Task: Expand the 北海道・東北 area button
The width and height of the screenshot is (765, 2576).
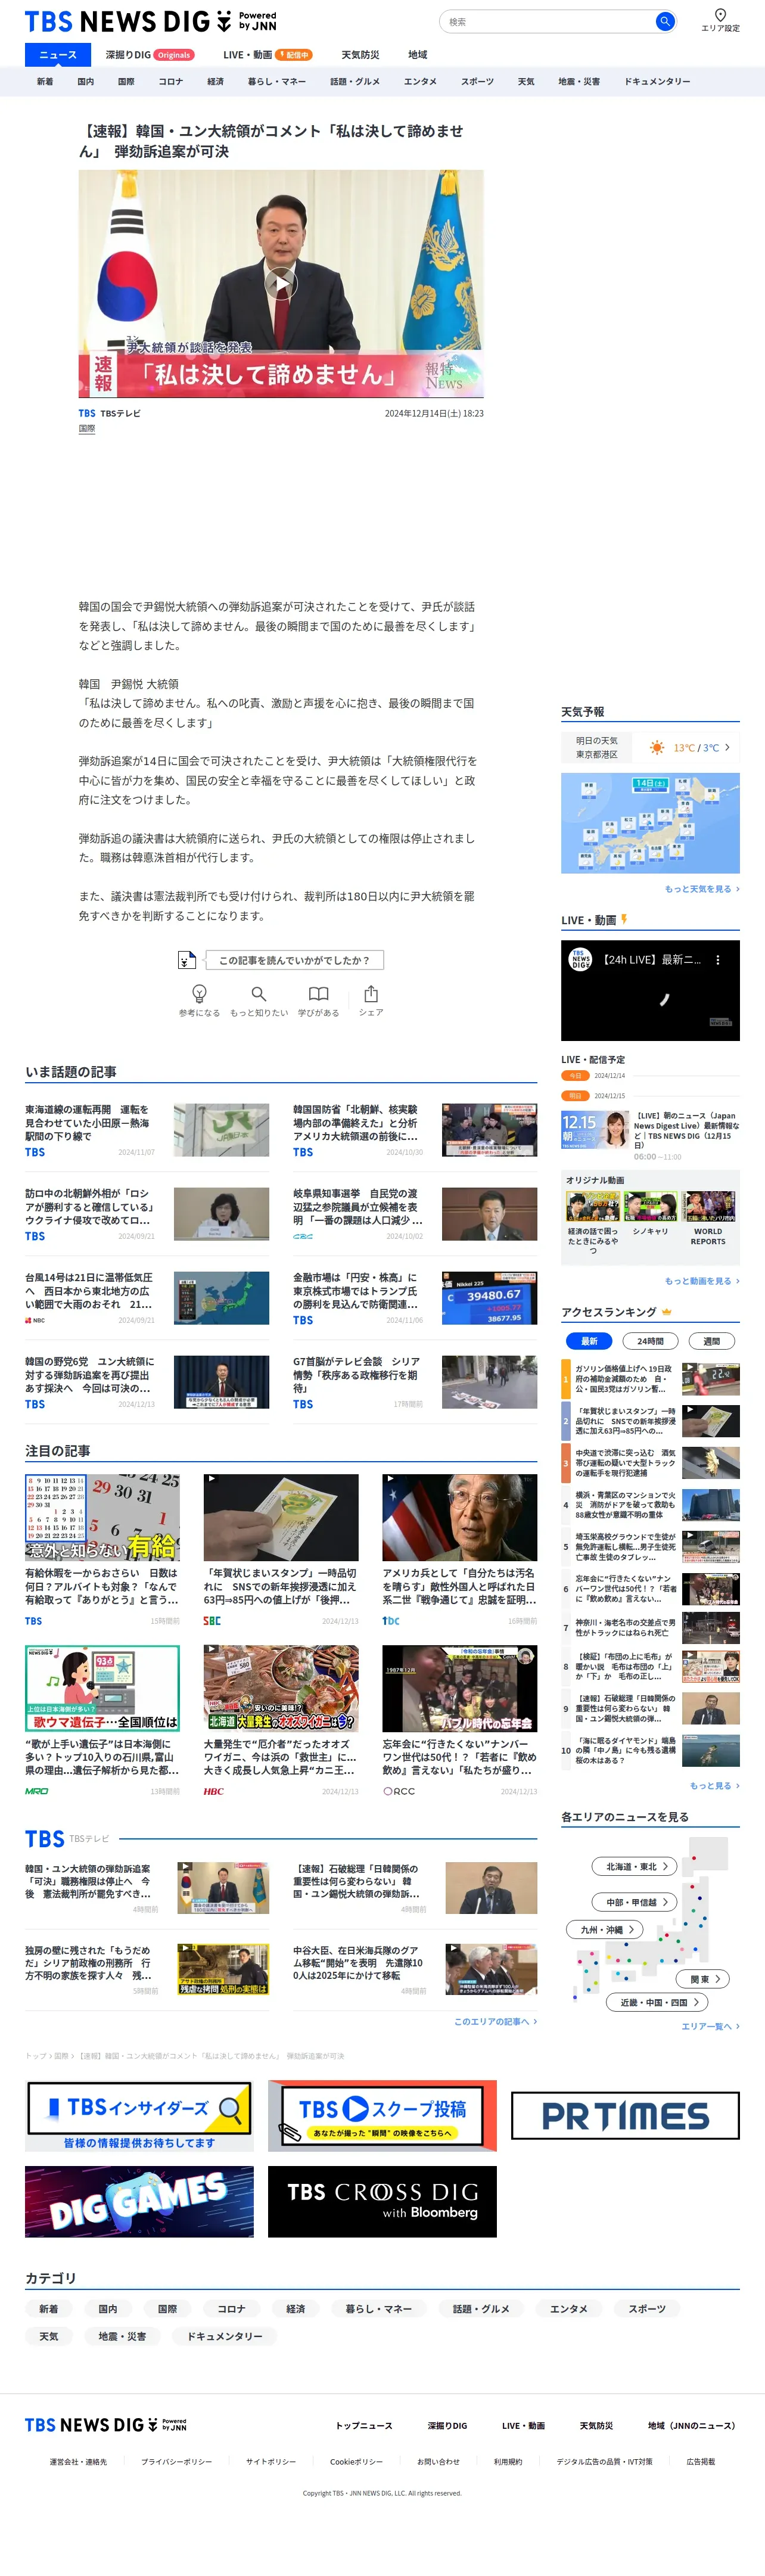Action: (635, 1866)
